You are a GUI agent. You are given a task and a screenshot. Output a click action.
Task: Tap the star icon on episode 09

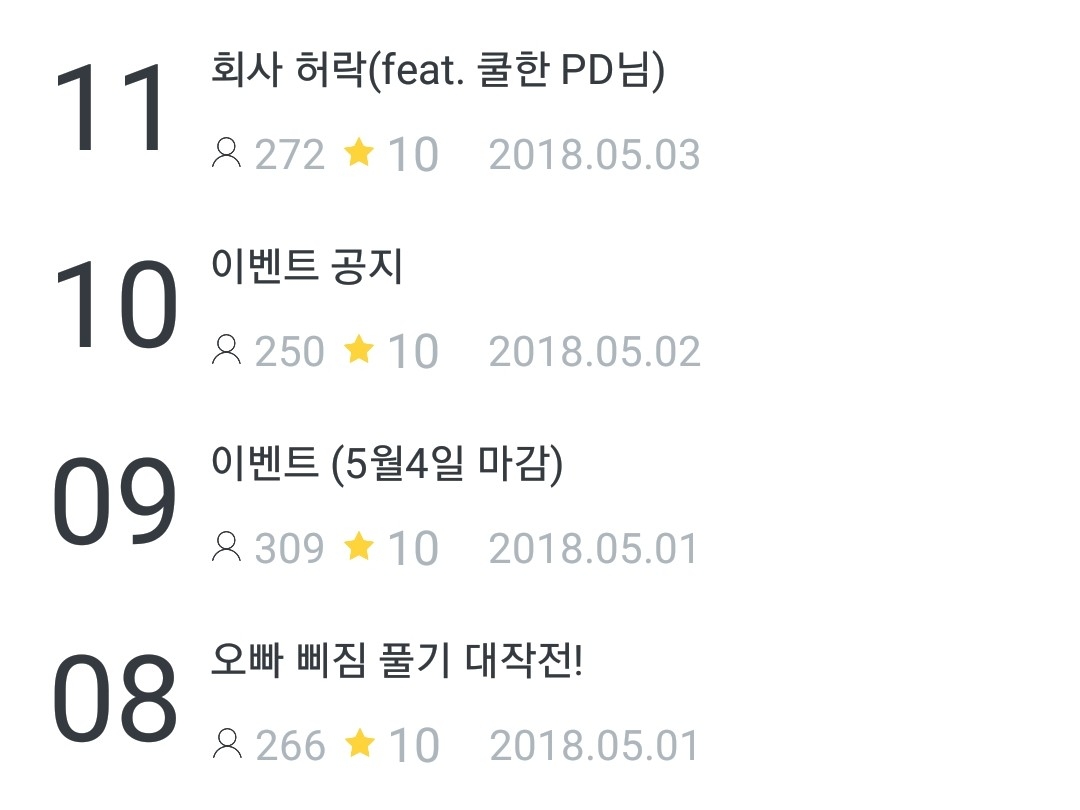[358, 547]
